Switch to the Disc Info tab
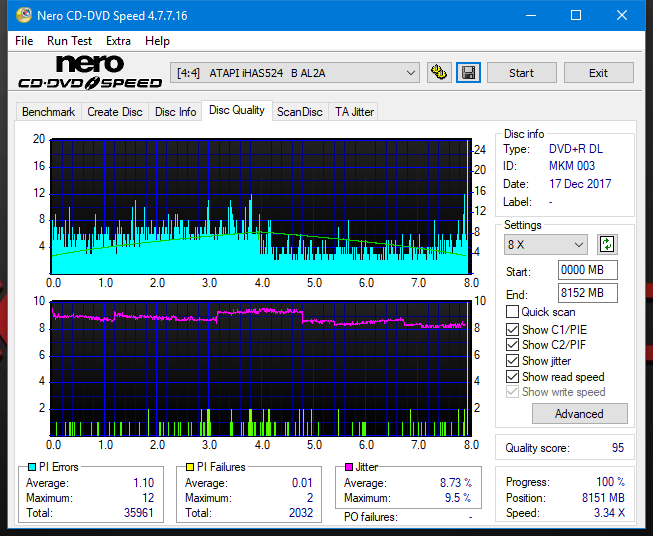Image resolution: width=653 pixels, height=536 pixels. (175, 112)
